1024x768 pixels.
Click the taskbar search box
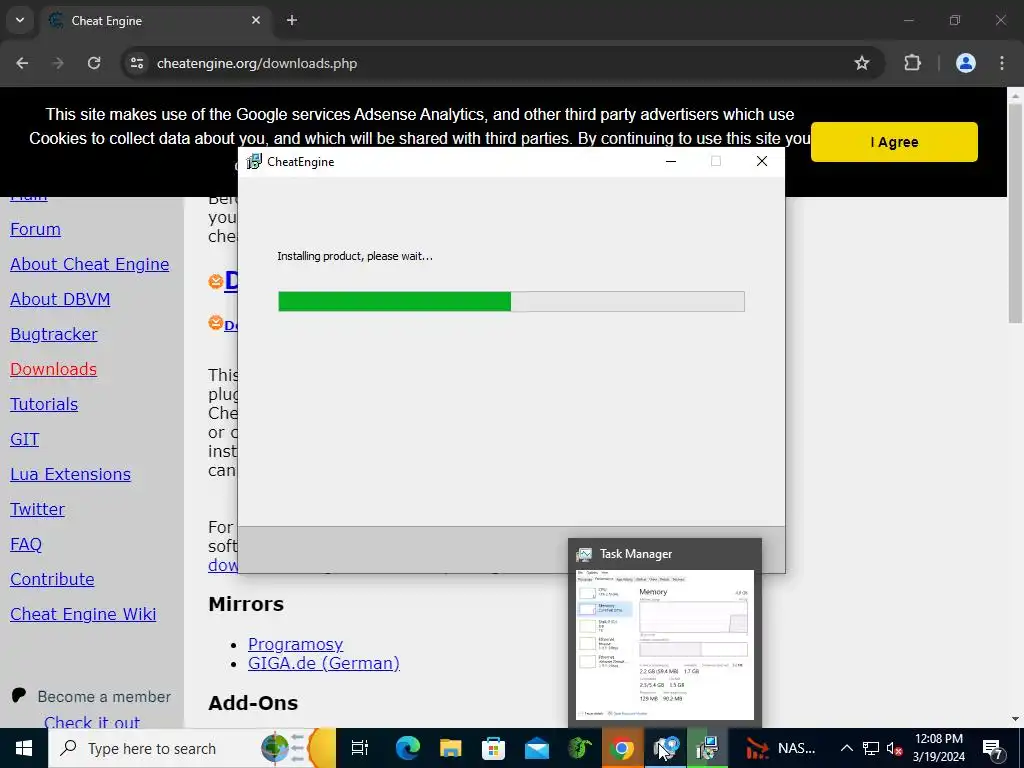(192, 748)
